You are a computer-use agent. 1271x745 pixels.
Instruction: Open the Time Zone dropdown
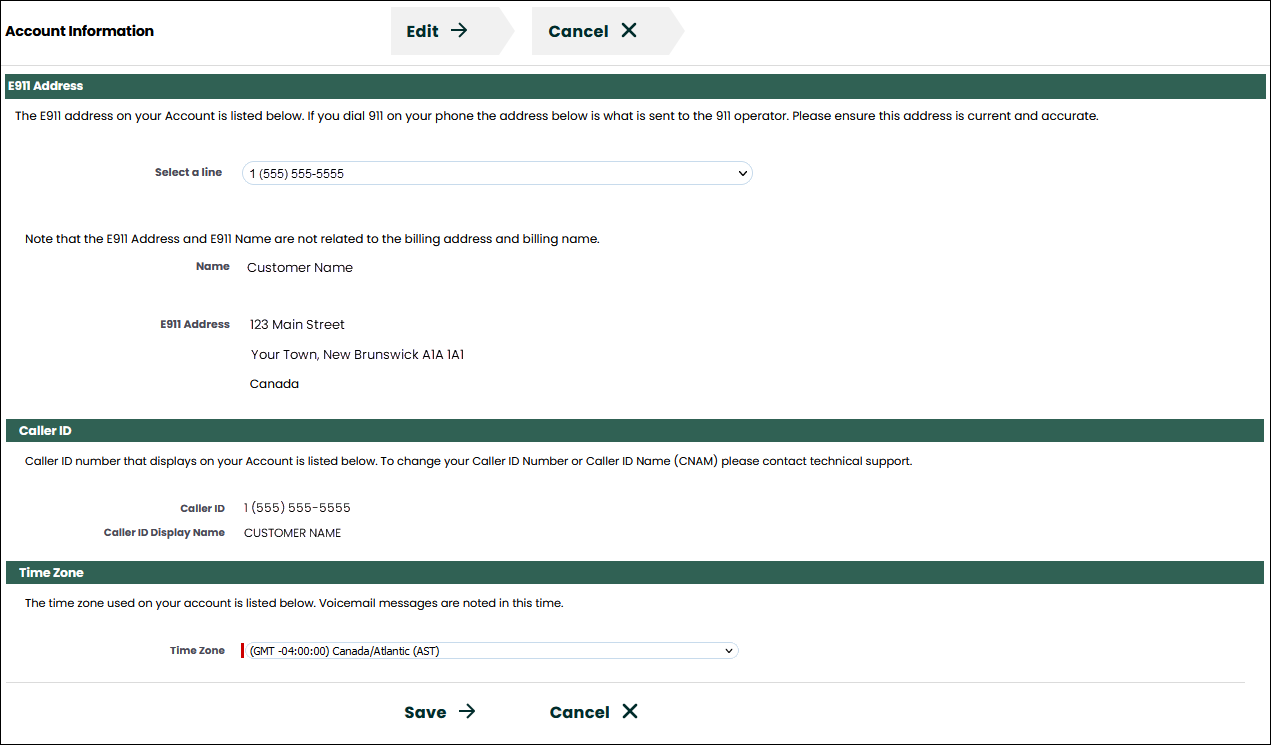[x=490, y=650]
